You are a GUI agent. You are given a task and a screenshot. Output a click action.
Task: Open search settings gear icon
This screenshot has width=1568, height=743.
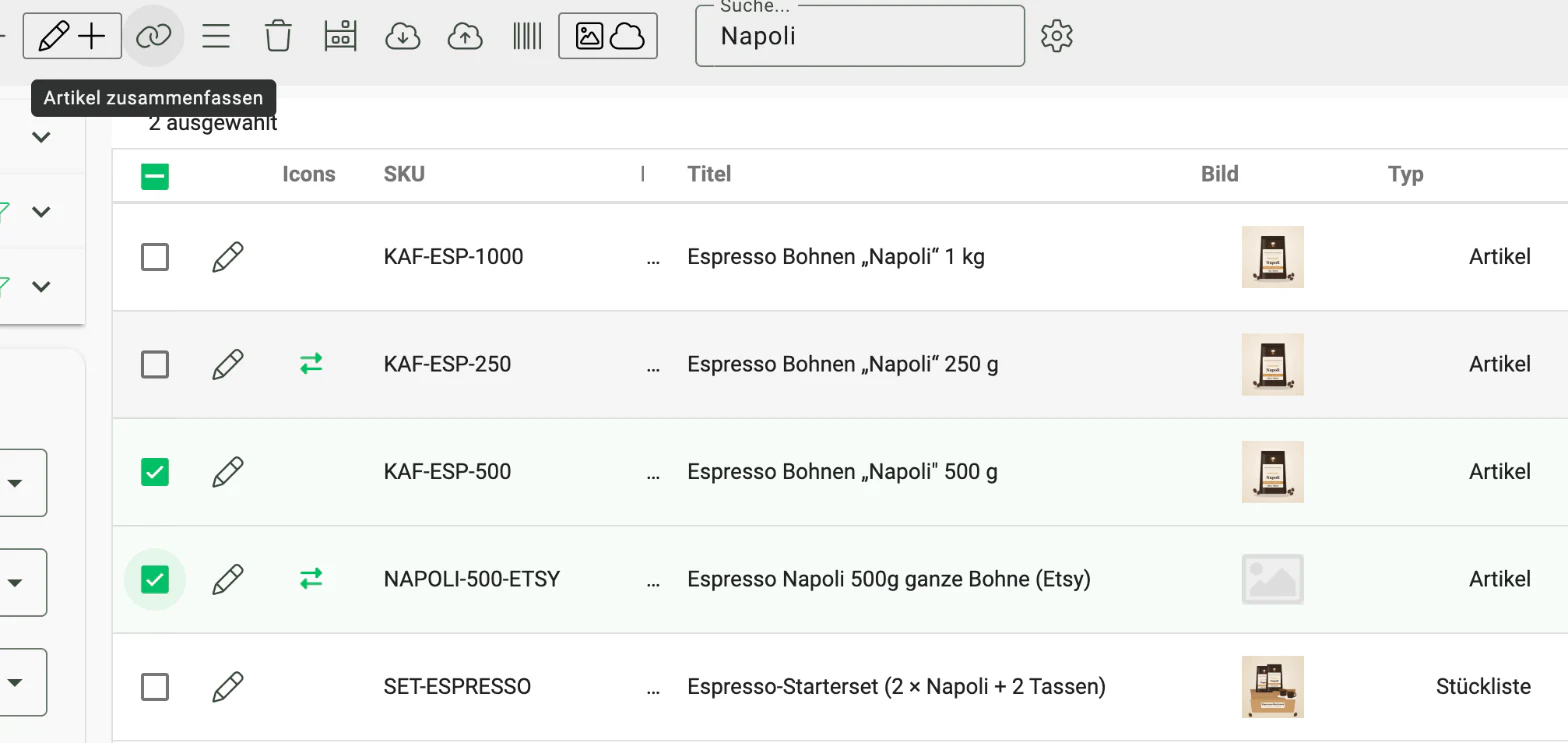coord(1056,37)
